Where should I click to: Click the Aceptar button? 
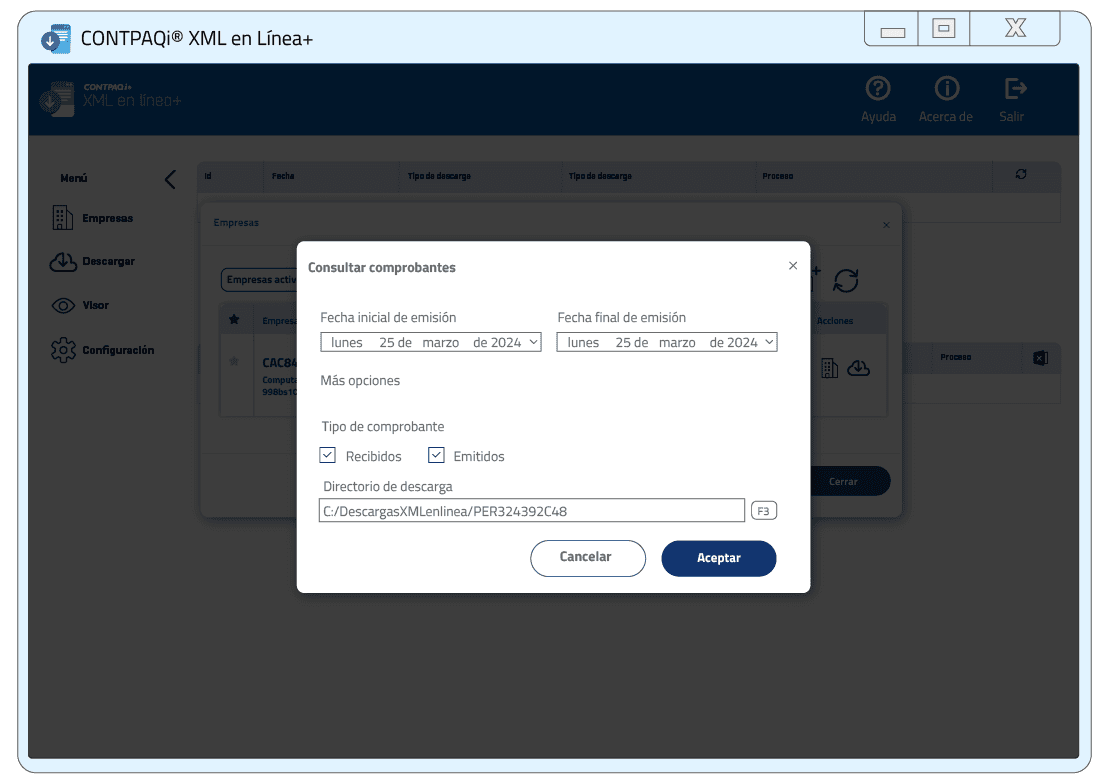coord(718,558)
